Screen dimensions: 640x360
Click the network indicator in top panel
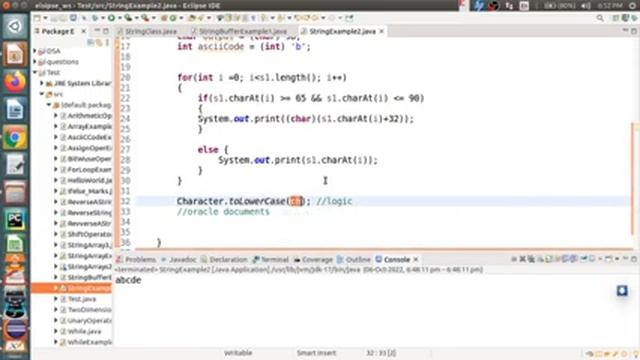509,6
